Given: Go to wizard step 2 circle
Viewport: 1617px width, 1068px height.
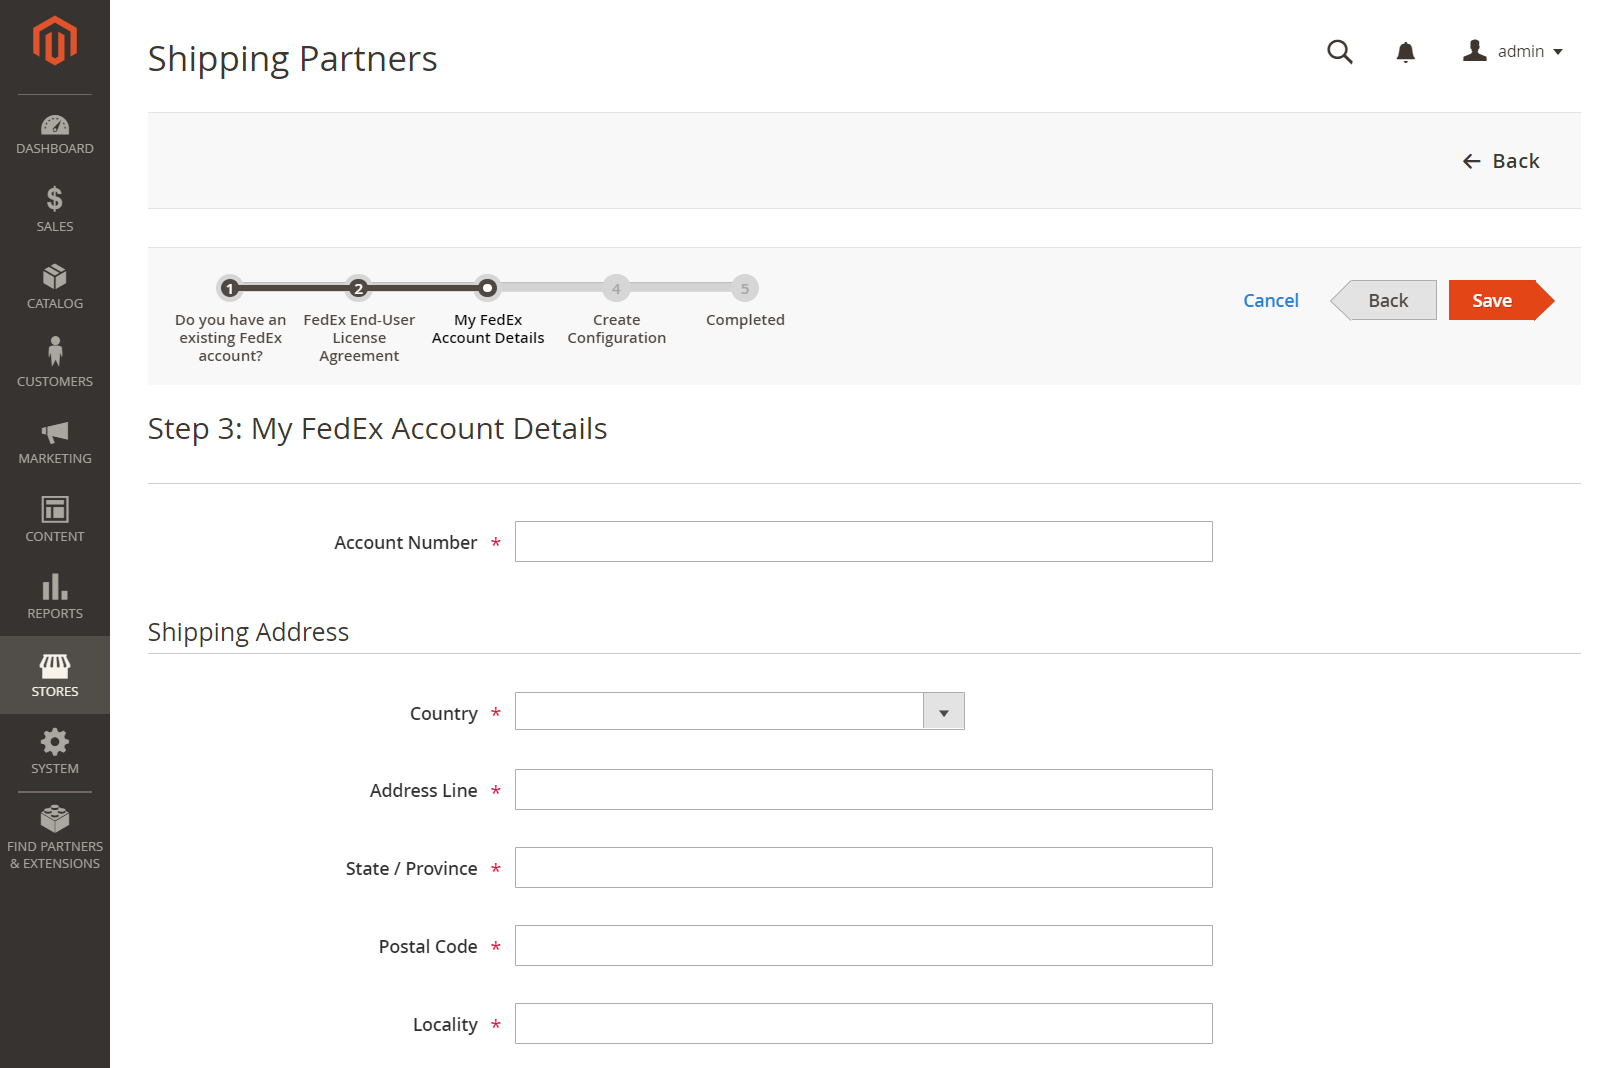Looking at the screenshot, I should 358,288.
